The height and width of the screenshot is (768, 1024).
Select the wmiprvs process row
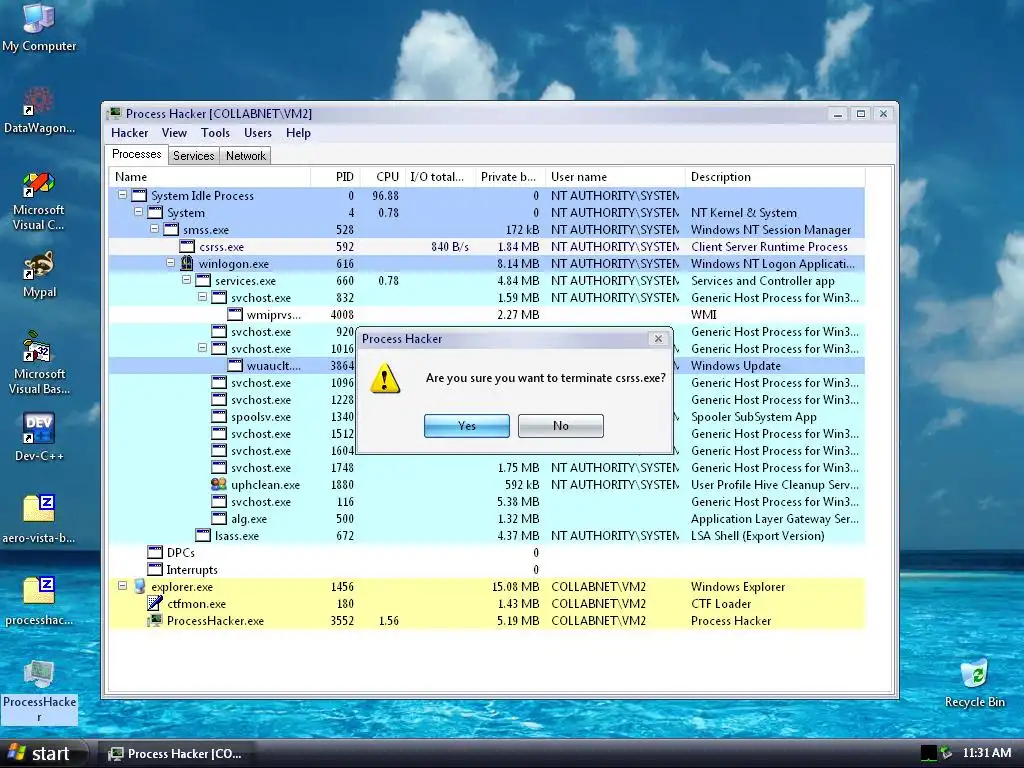click(487, 314)
